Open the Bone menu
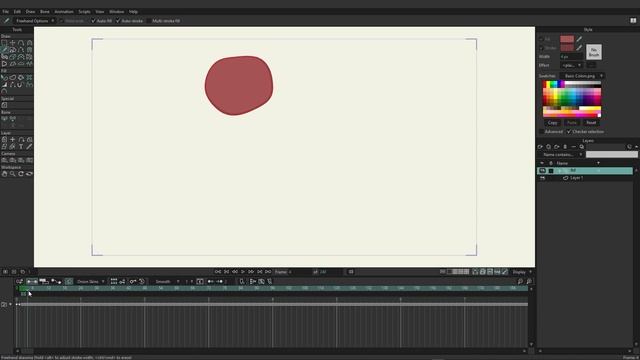This screenshot has width=640, height=360. [x=44, y=11]
